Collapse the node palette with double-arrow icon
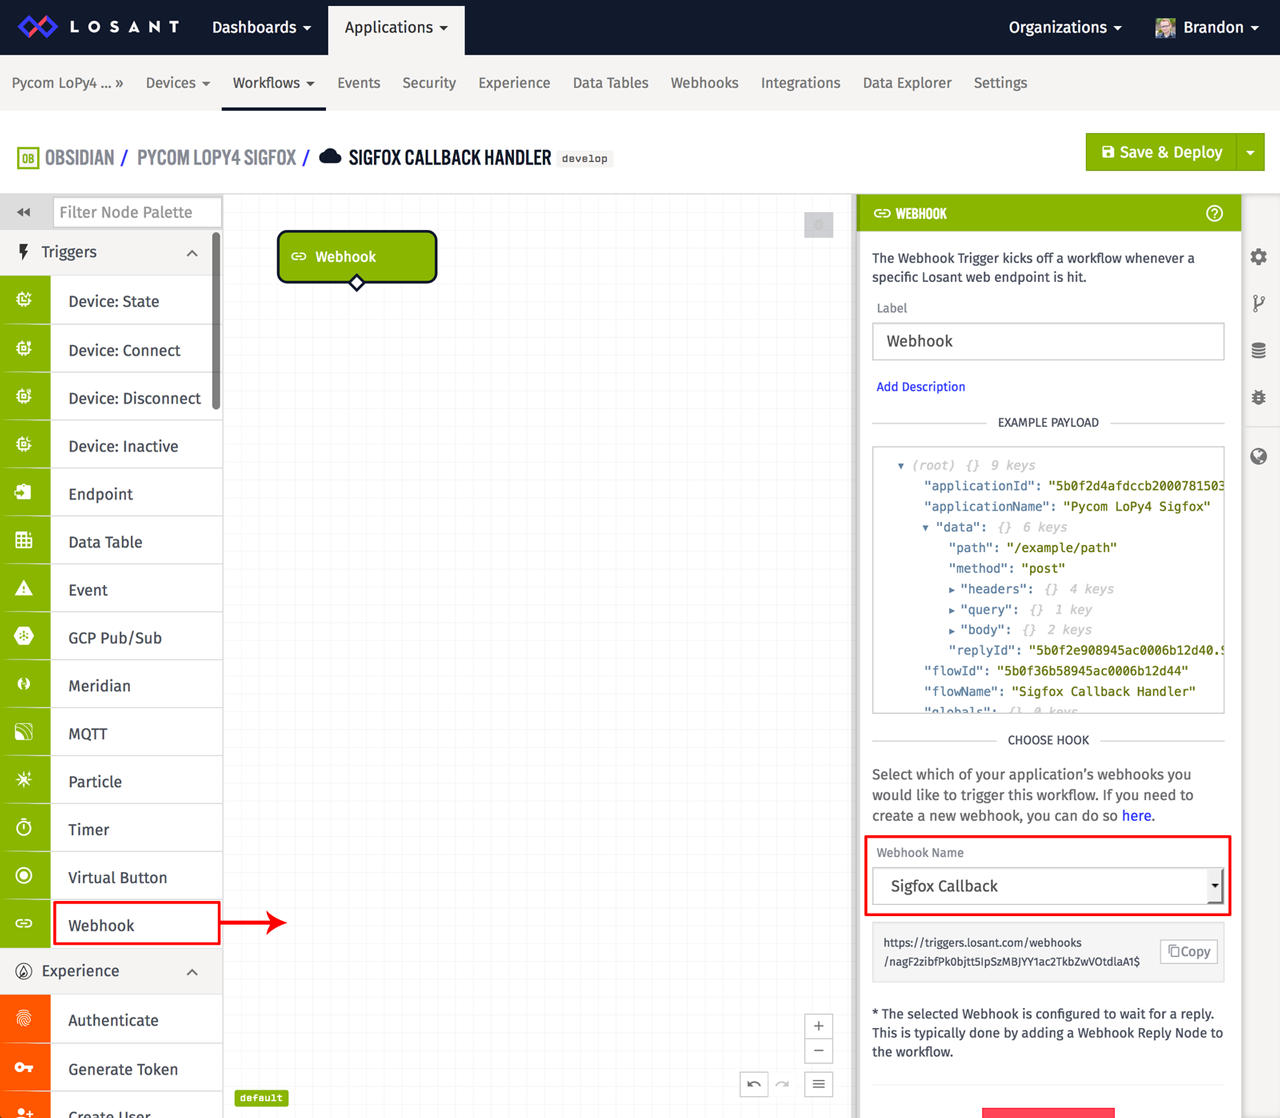 tap(24, 212)
